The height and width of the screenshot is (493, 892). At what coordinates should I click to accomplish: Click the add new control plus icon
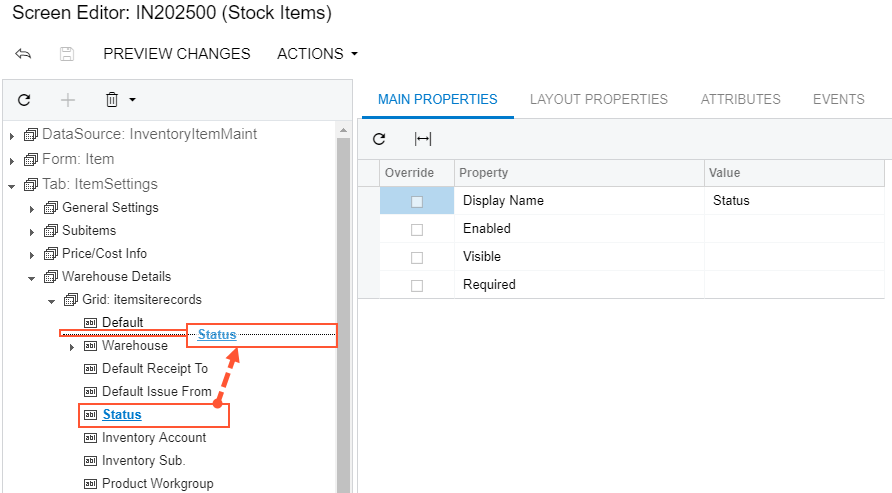pyautogui.click(x=68, y=100)
